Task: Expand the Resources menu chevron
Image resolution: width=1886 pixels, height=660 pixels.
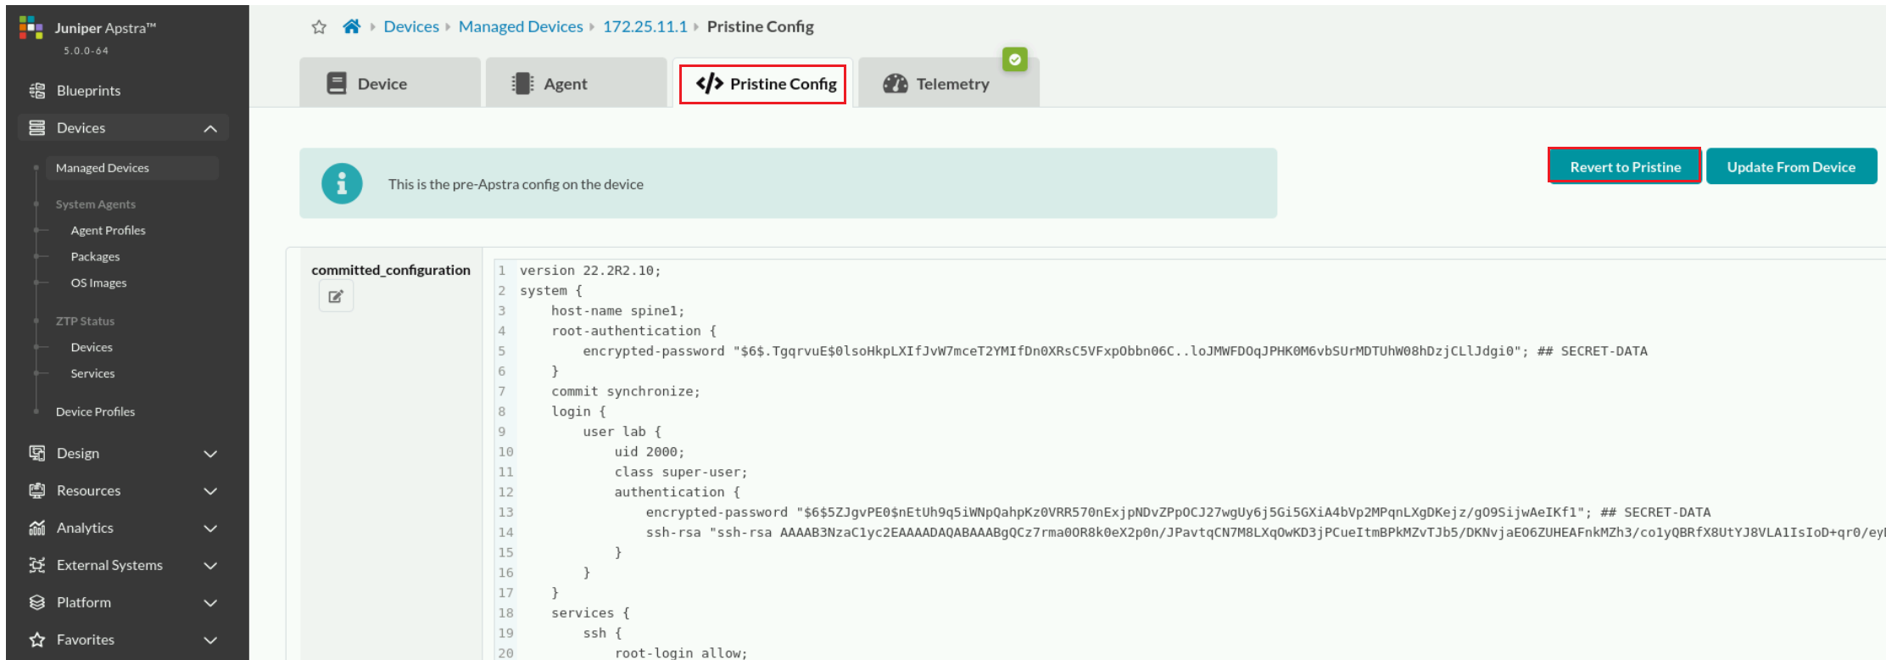Action: [x=210, y=490]
